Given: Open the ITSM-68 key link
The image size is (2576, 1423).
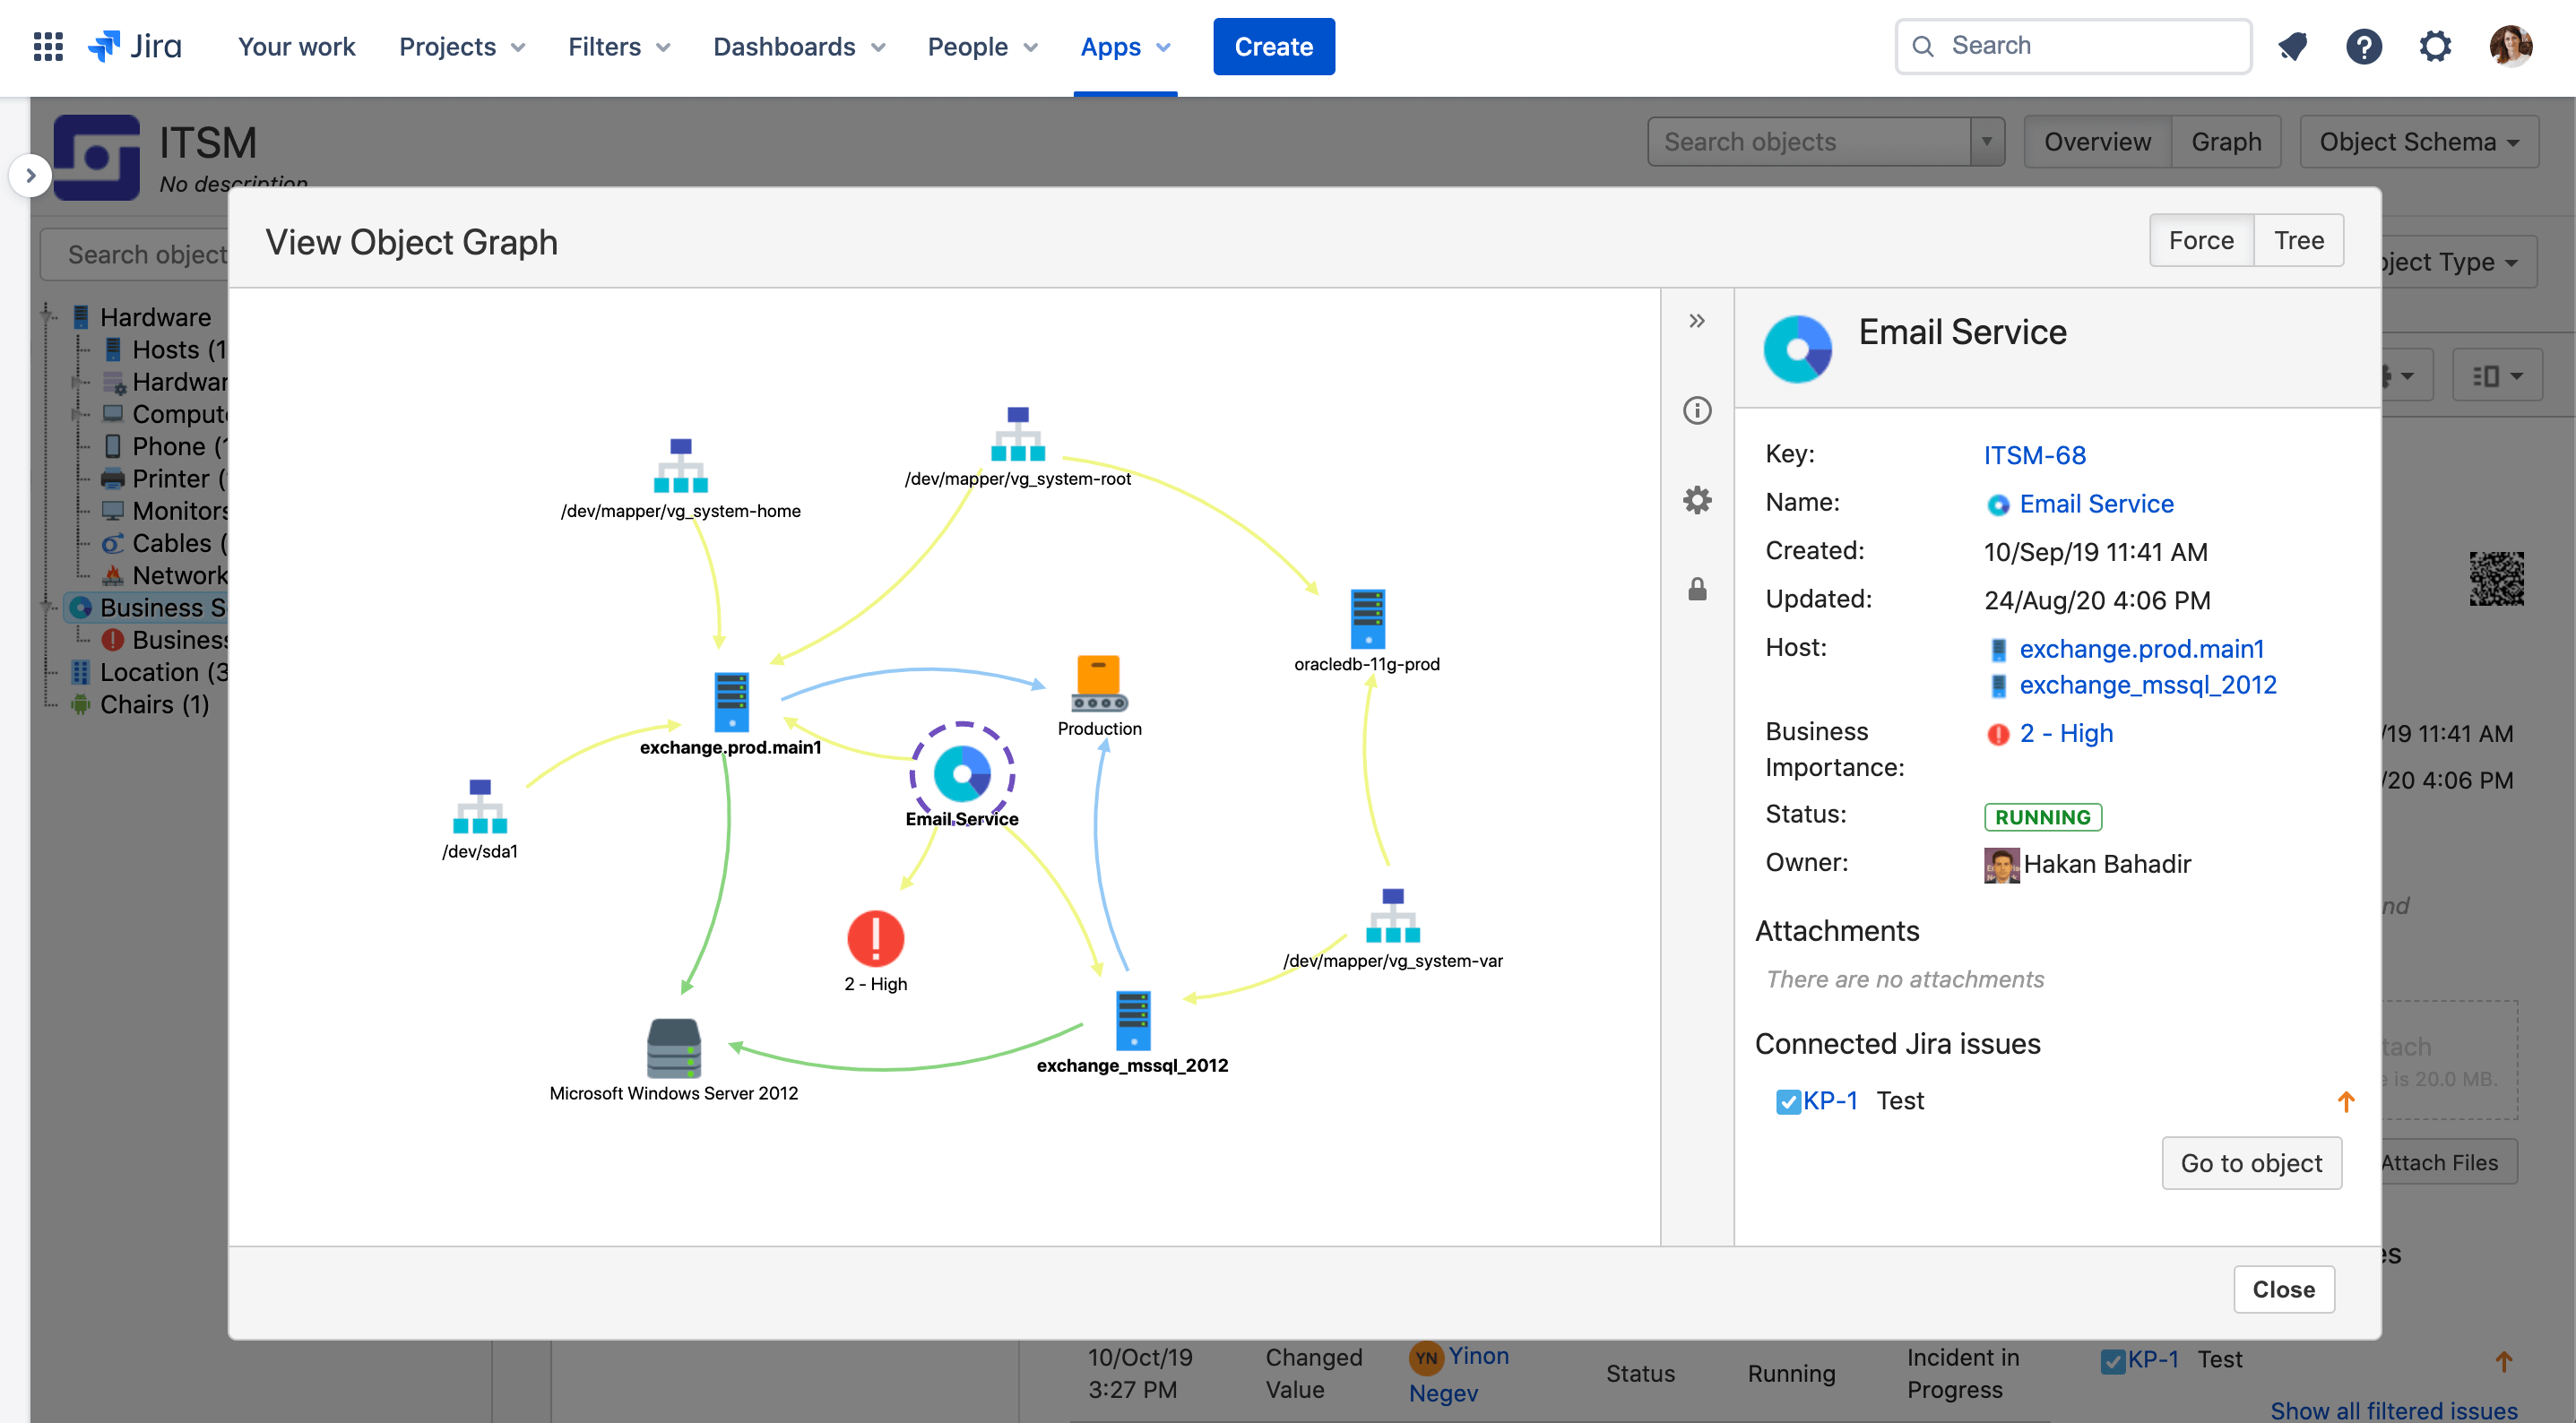Looking at the screenshot, I should (x=2034, y=455).
